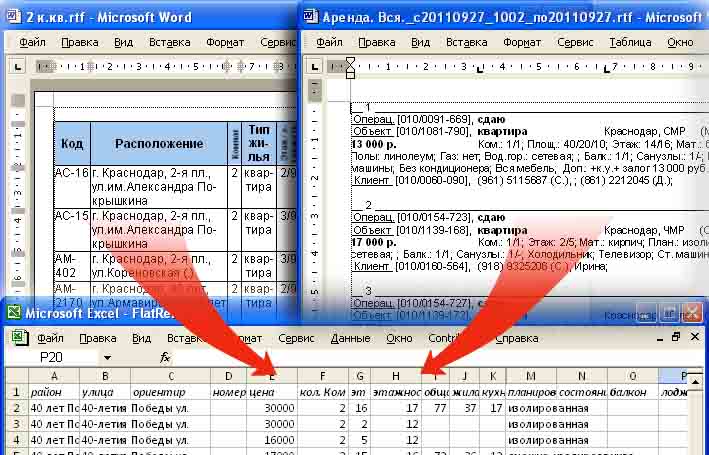The height and width of the screenshot is (455, 709).
Task: Click tab selector button on Аренда Word ruler
Action: 315,67
